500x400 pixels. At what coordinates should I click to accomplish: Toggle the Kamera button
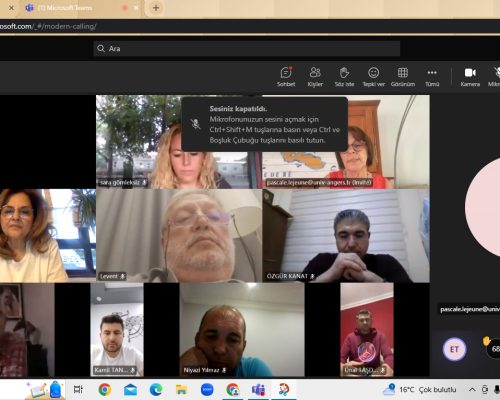[470, 77]
